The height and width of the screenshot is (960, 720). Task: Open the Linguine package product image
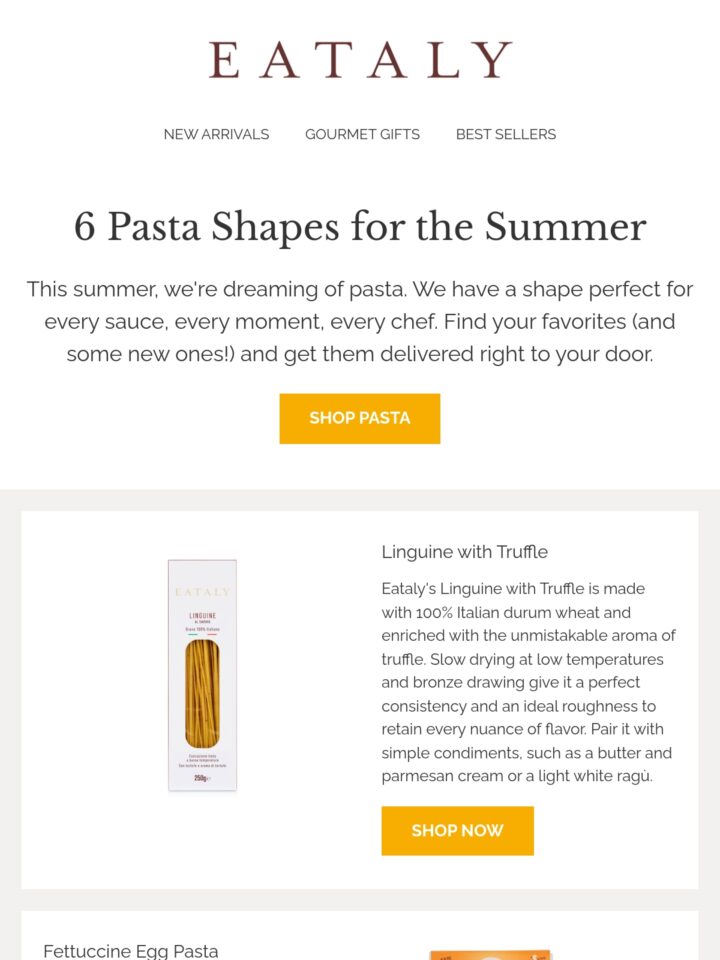[x=203, y=675]
